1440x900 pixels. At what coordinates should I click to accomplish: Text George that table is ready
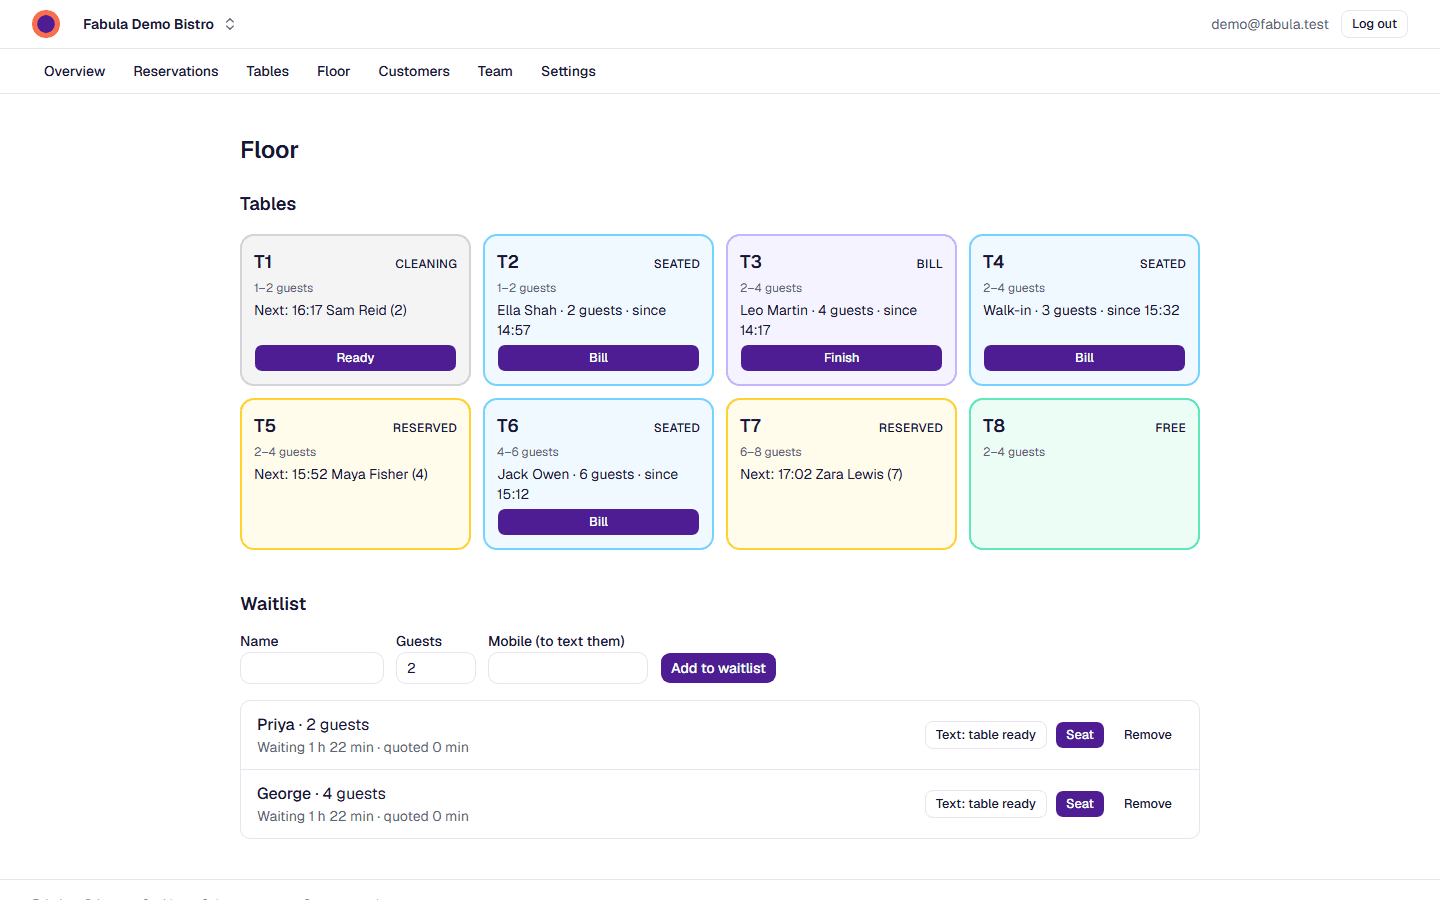[x=986, y=804]
